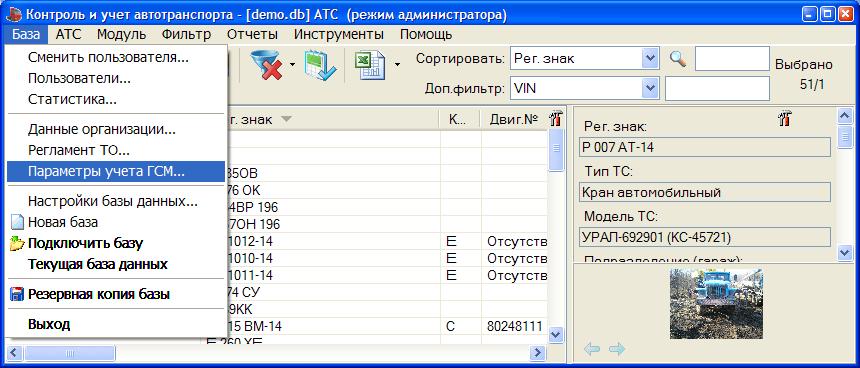Click the УРАЛ-692901 (КС-45721) model field
Screen dimensions: 860x368
tap(705, 237)
